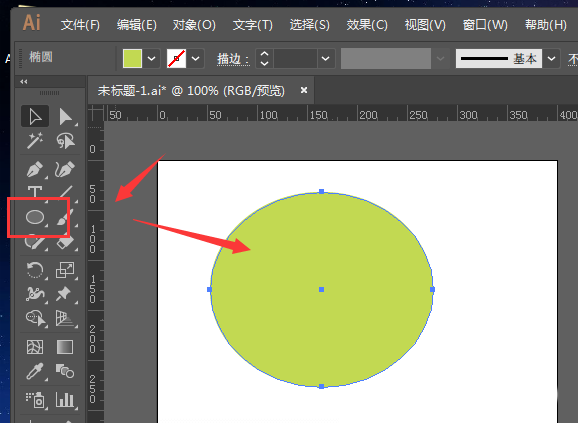Open the 效果(C) menu
The image size is (578, 423).
coord(367,25)
